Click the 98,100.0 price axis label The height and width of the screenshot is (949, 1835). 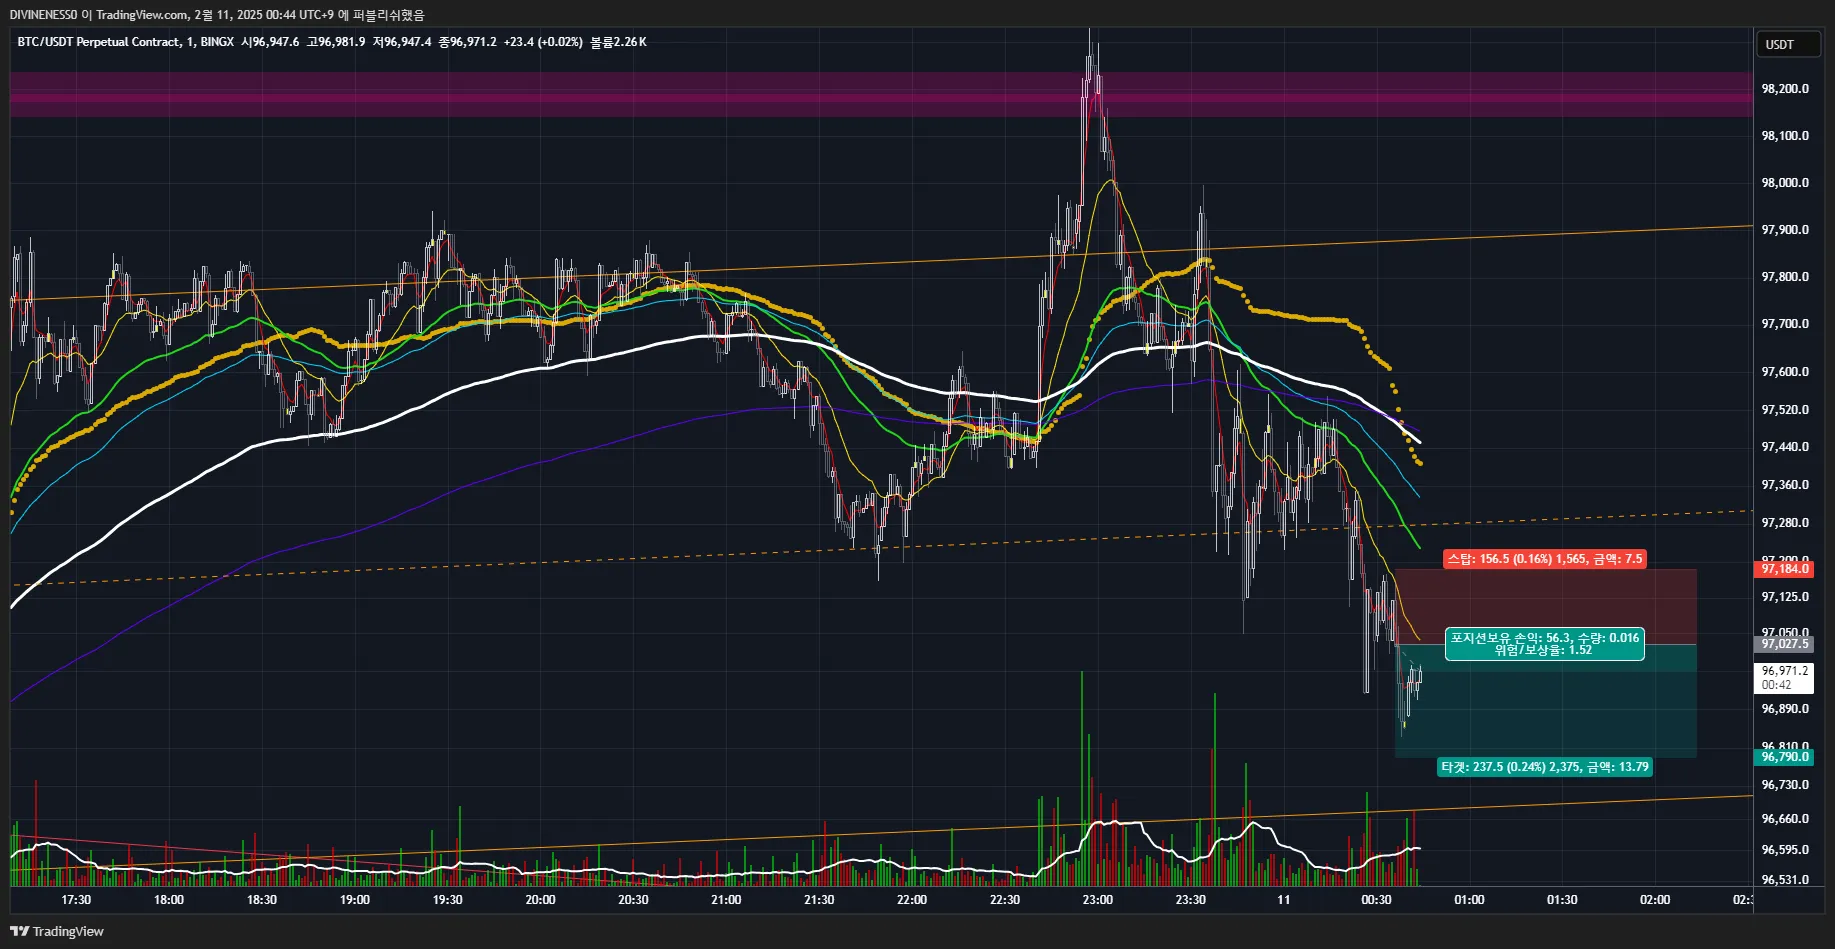(x=1785, y=136)
